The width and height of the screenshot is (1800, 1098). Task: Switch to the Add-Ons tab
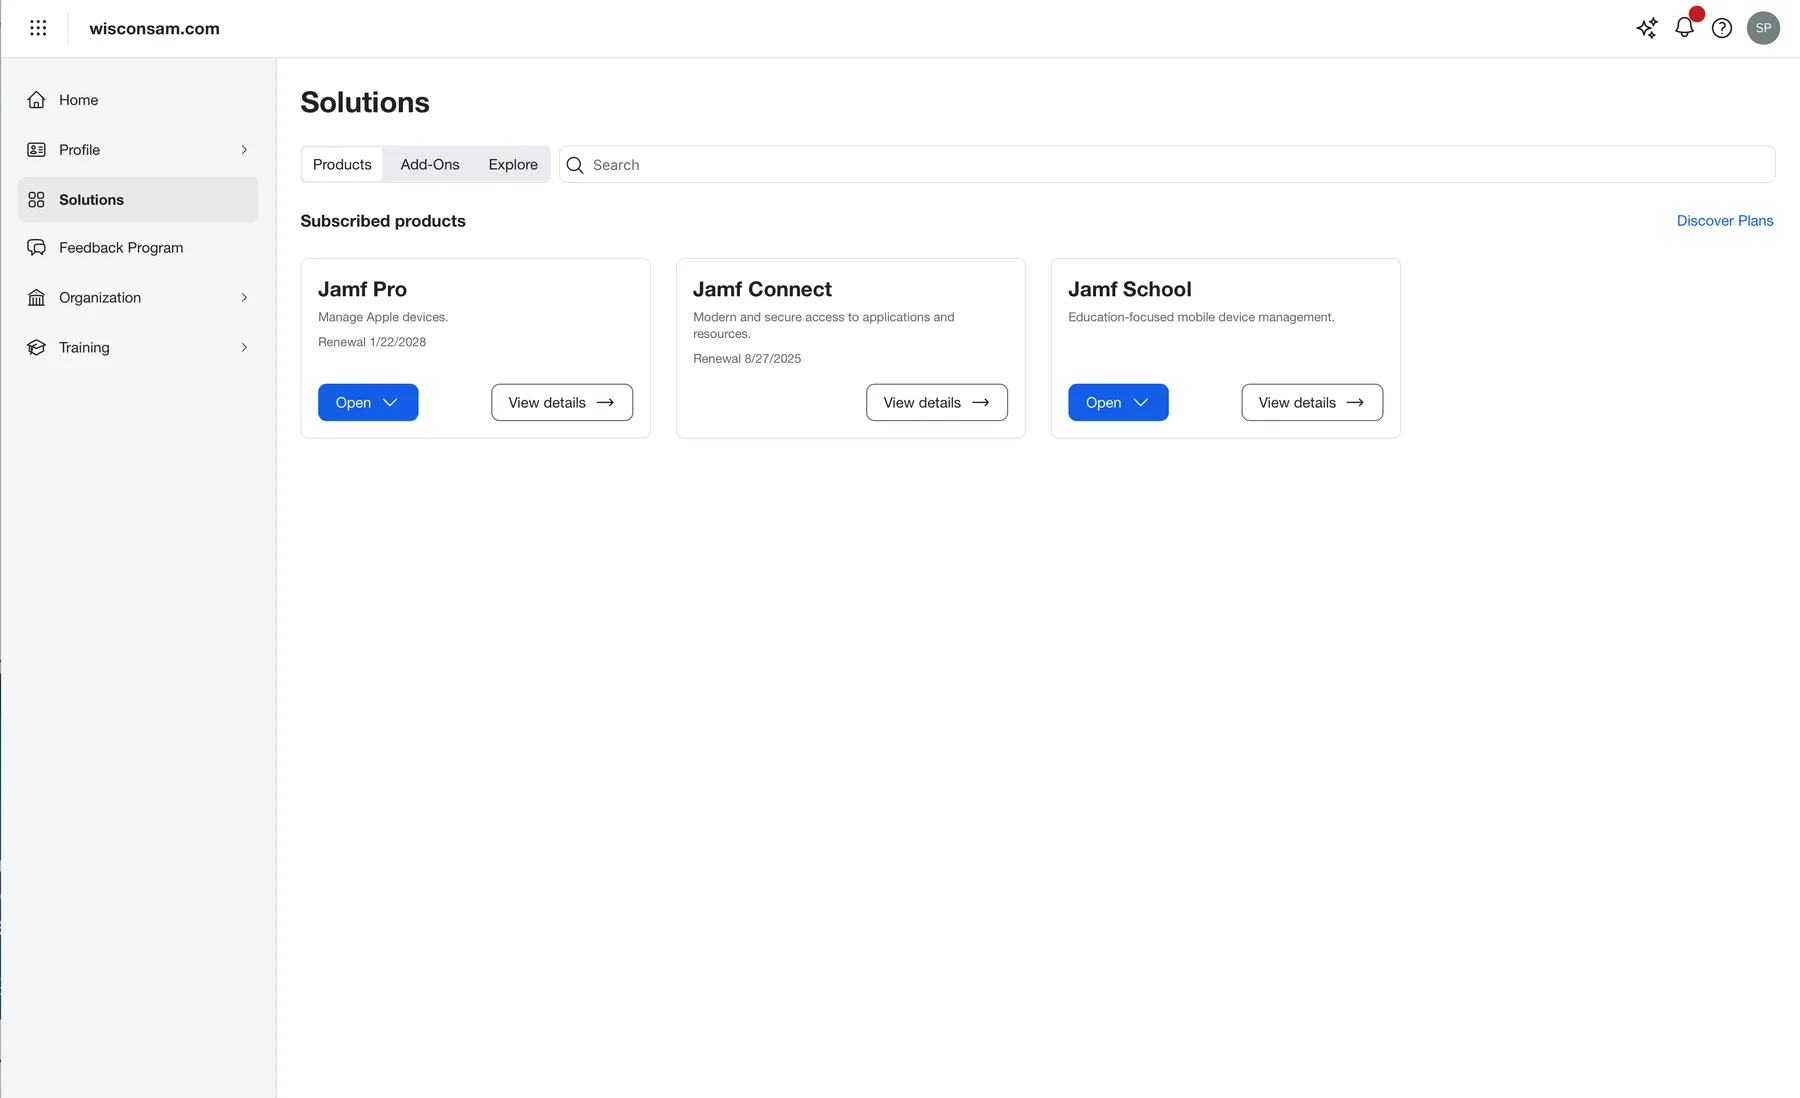pos(430,164)
